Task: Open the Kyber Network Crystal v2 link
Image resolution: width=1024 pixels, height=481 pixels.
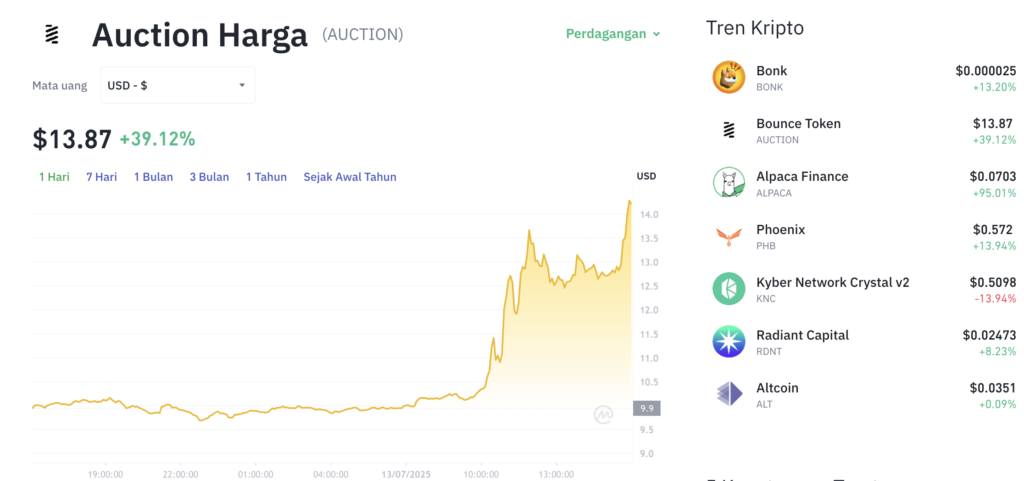Action: [833, 283]
